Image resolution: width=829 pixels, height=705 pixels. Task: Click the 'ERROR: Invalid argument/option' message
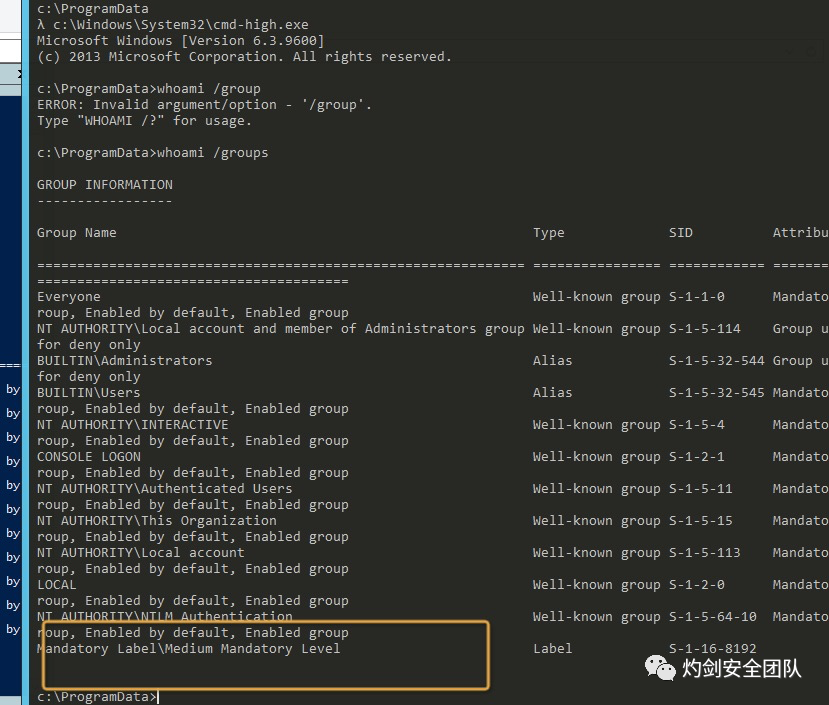point(204,105)
